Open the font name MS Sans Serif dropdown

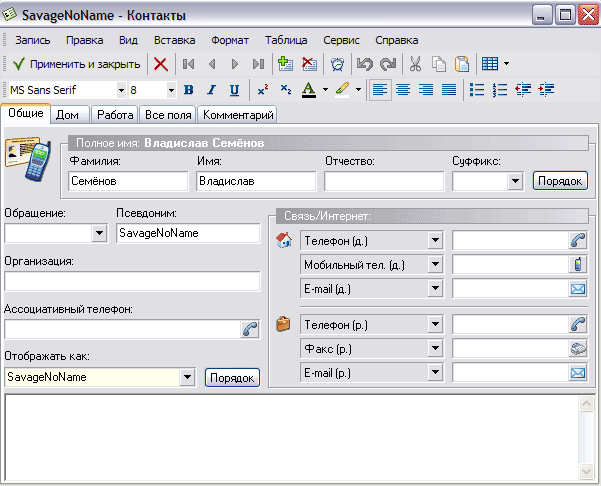119,90
